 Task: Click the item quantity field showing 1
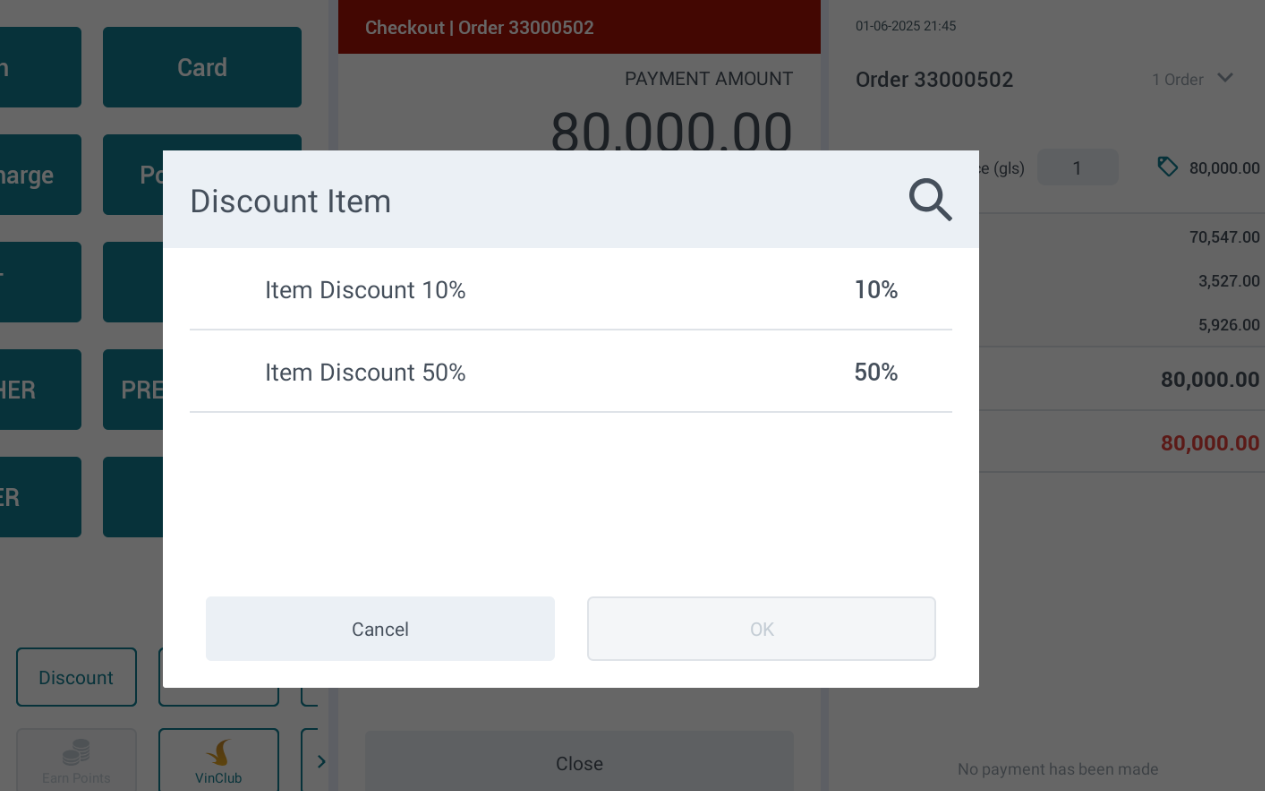[1077, 168]
